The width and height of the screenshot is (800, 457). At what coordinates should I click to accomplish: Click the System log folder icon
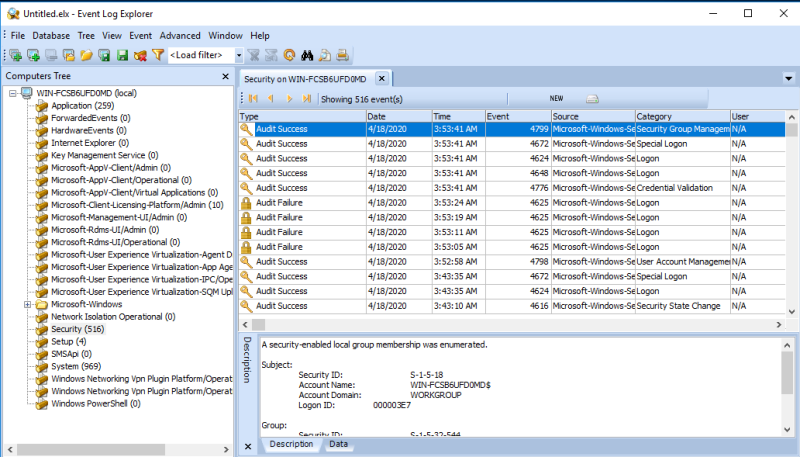click(x=42, y=366)
